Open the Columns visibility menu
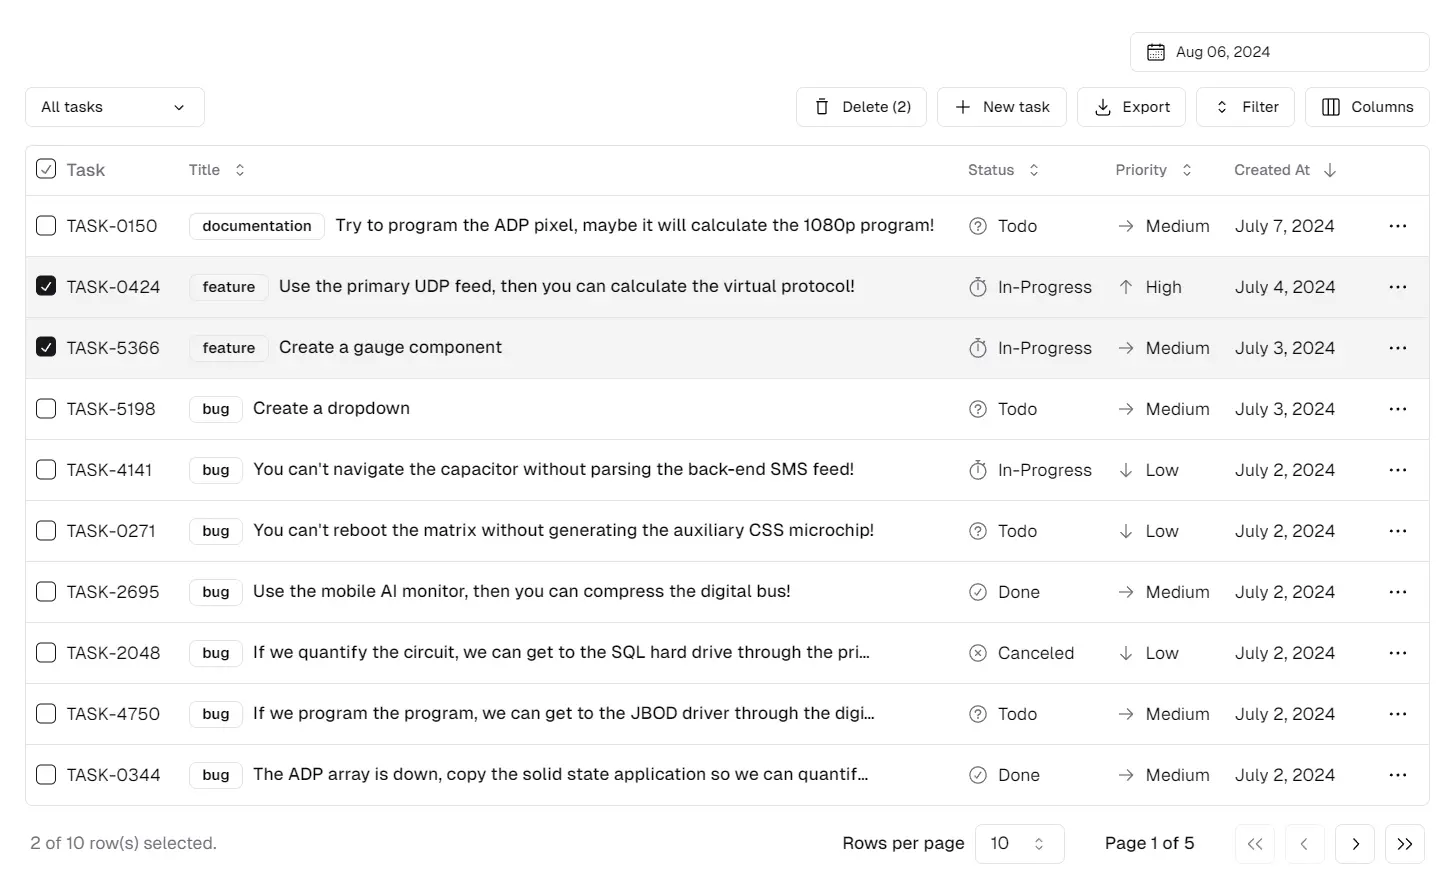1444x893 pixels. click(1366, 107)
